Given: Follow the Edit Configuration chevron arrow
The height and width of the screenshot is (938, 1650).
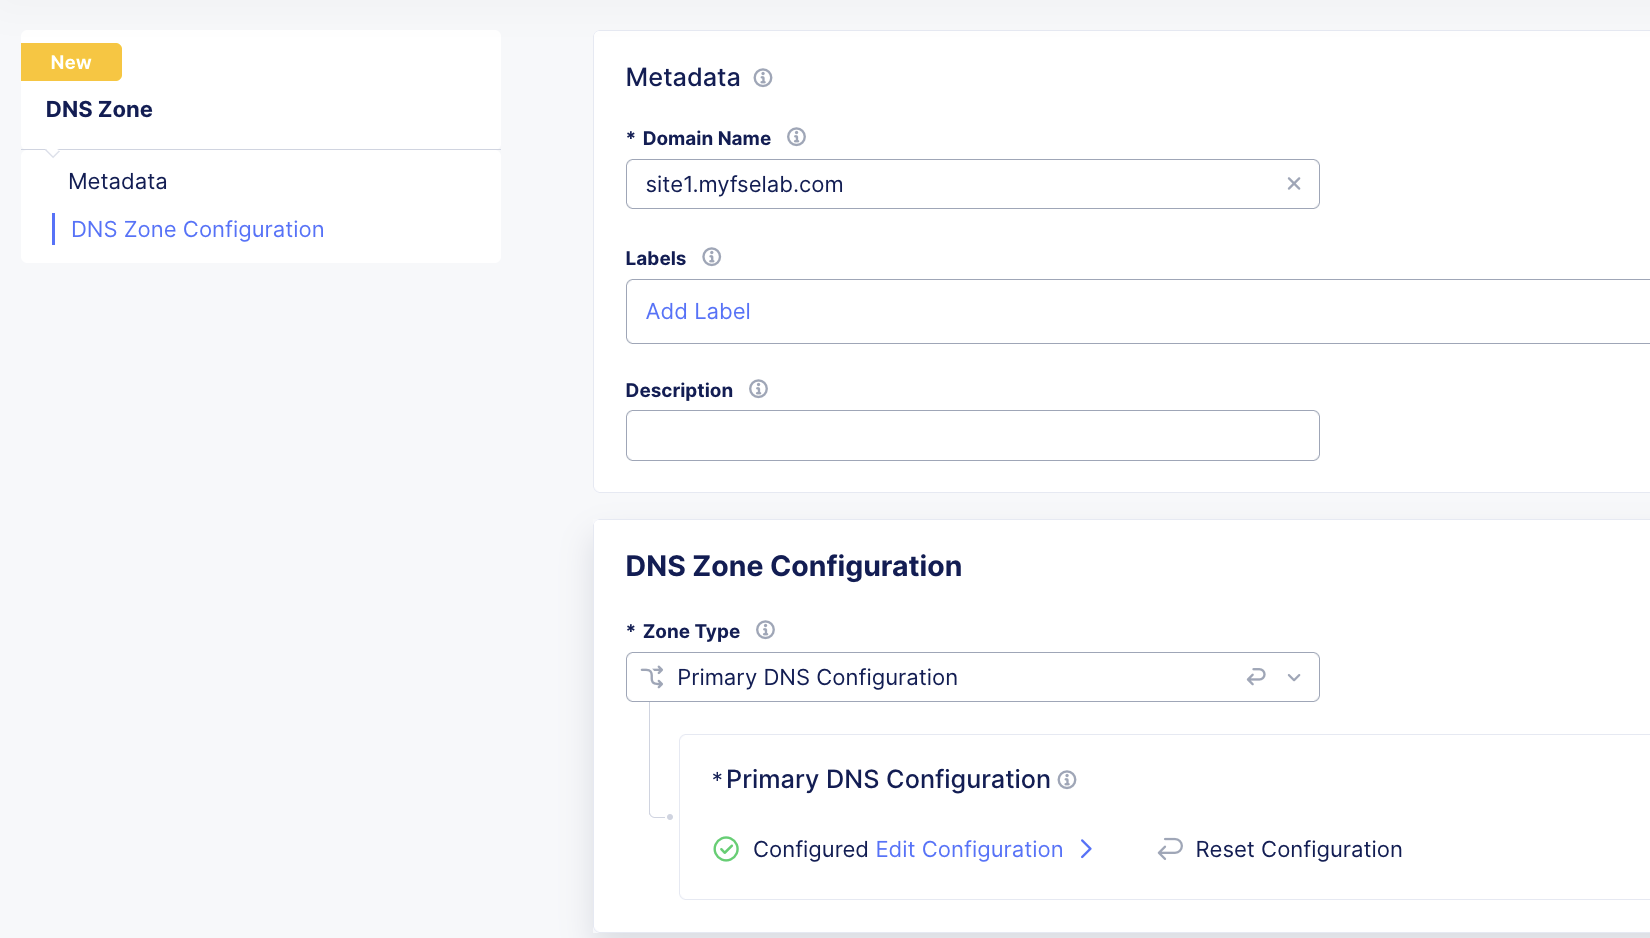Looking at the screenshot, I should pos(1087,849).
